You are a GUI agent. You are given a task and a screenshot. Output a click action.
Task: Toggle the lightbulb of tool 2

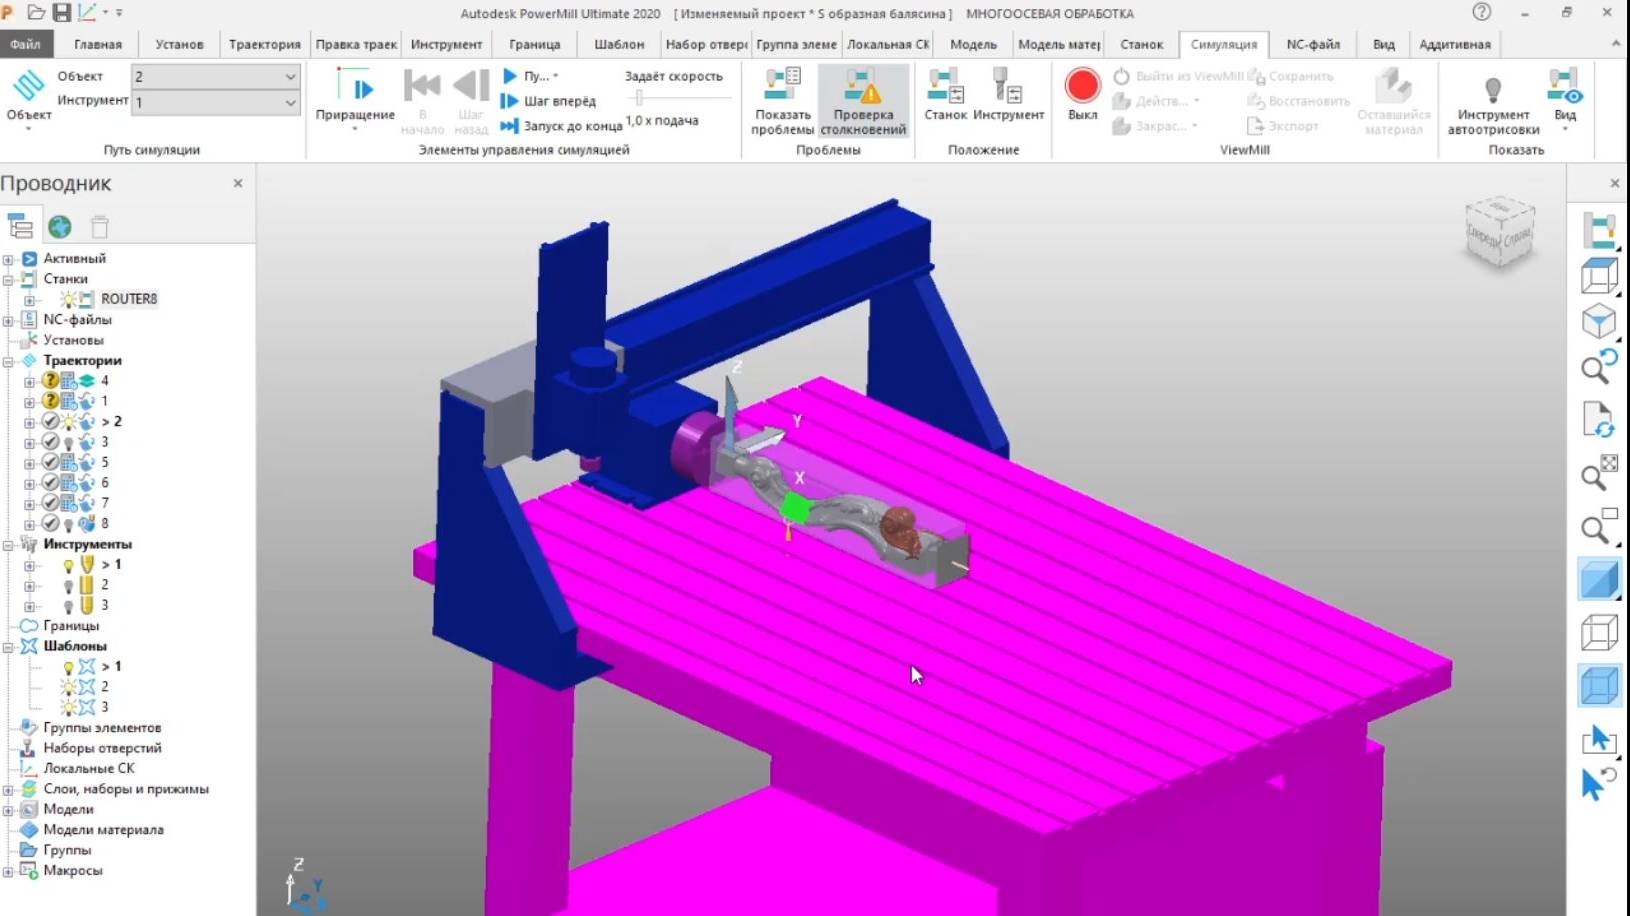tap(68, 585)
